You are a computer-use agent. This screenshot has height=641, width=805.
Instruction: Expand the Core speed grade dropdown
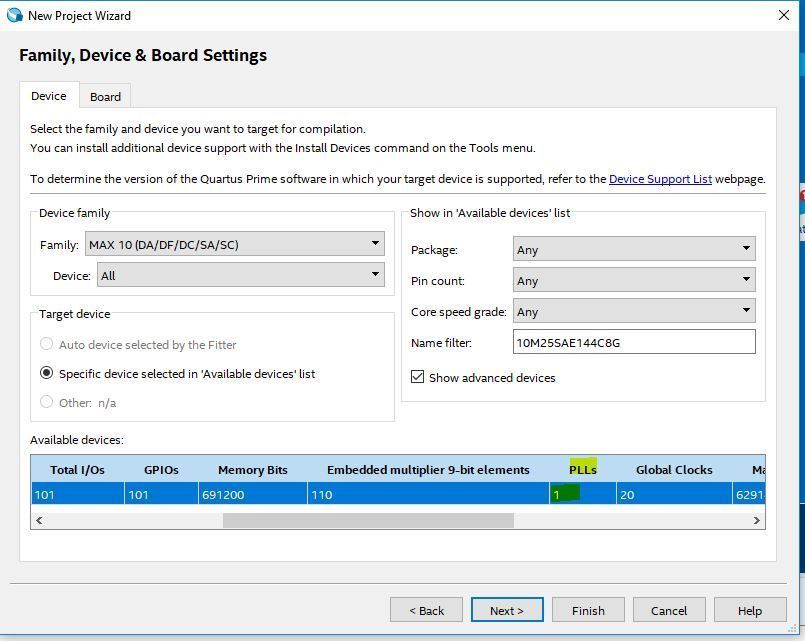point(634,311)
